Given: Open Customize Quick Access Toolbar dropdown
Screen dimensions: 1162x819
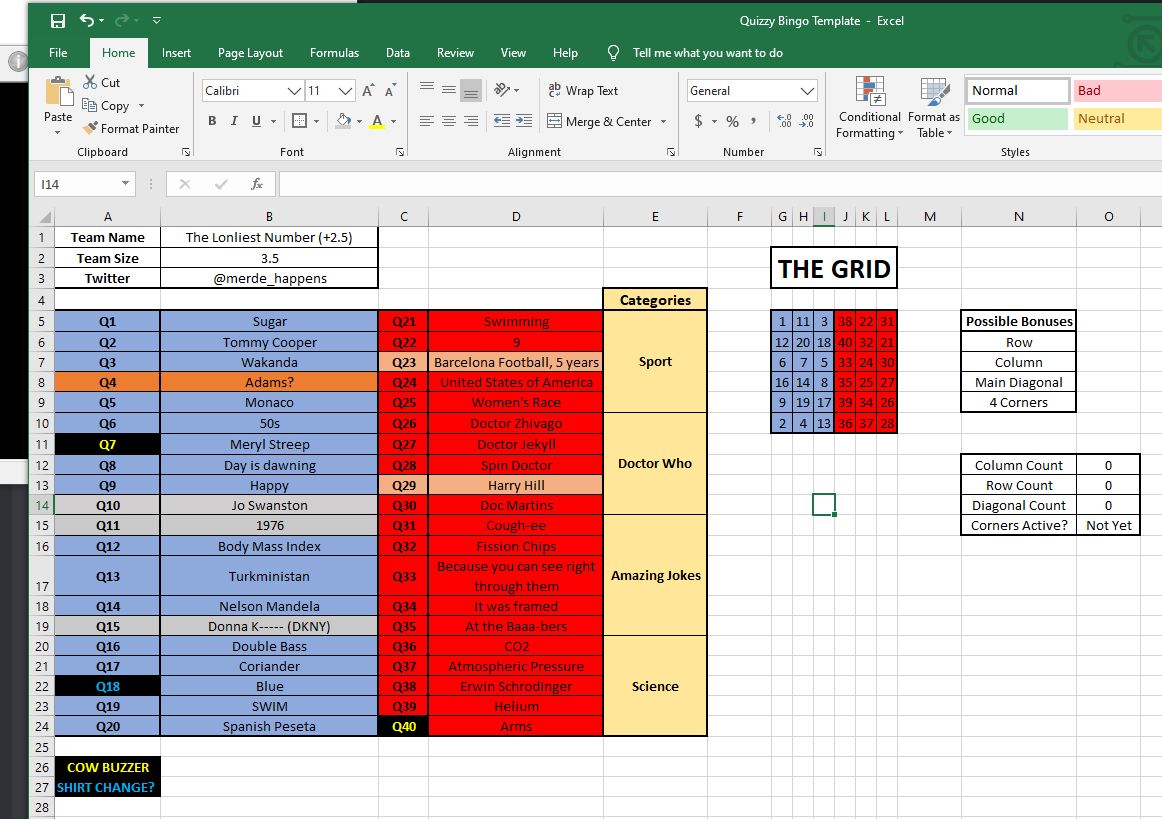Looking at the screenshot, I should click(156, 21).
